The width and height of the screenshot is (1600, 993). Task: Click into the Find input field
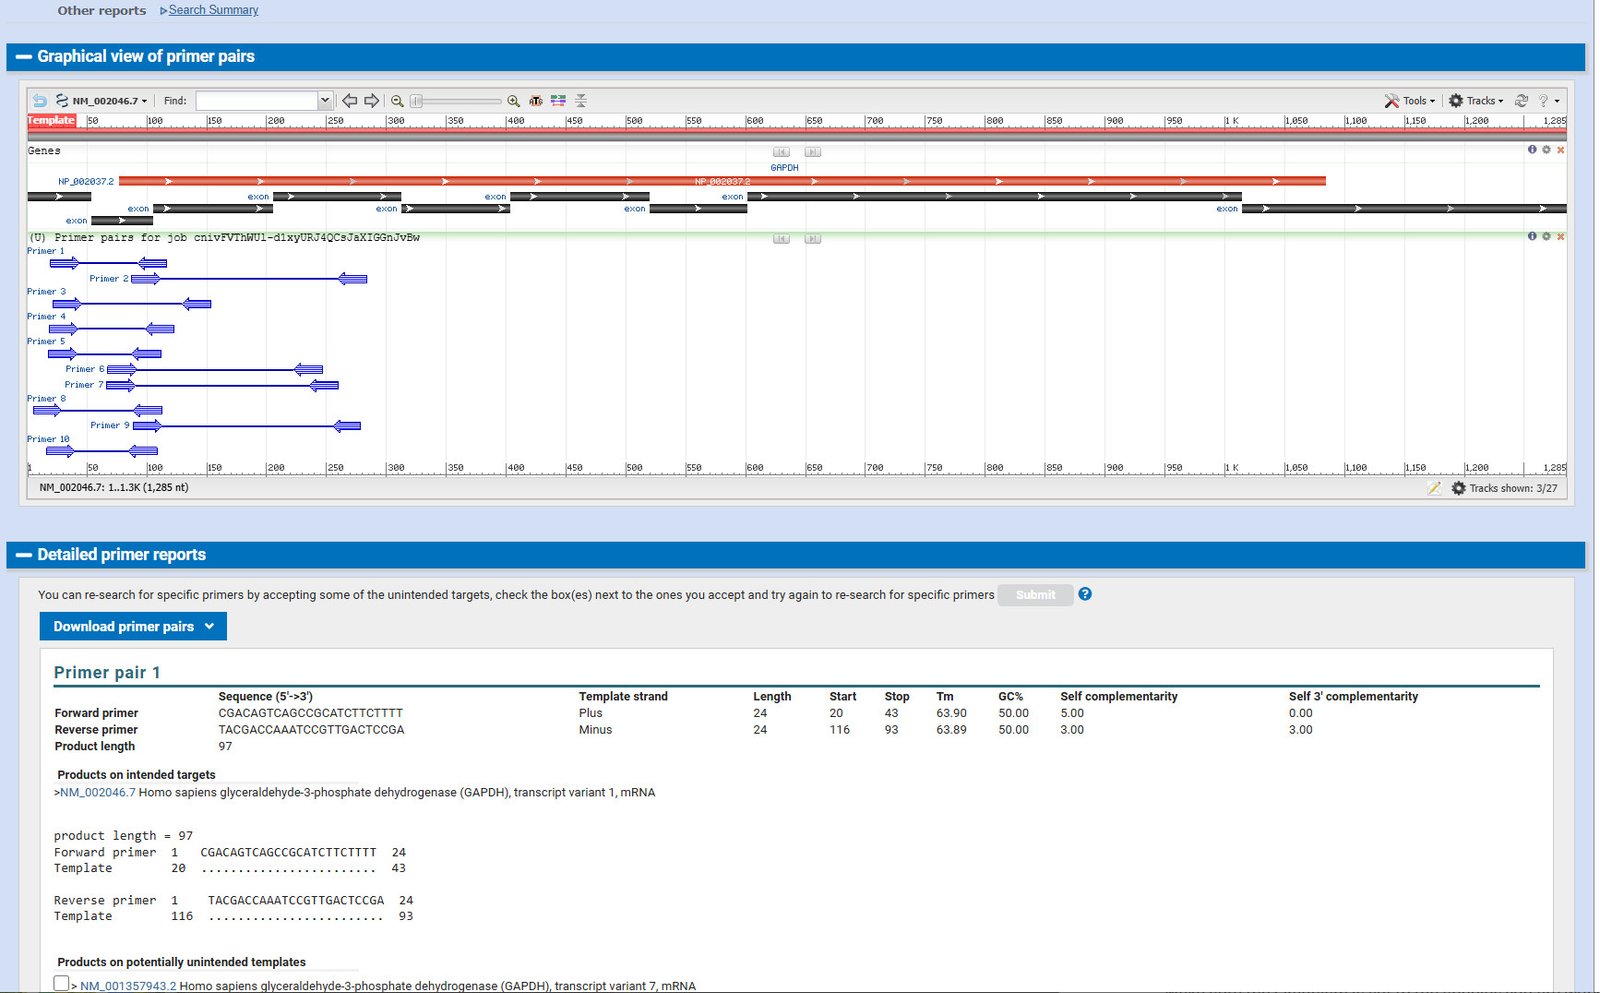click(x=257, y=100)
